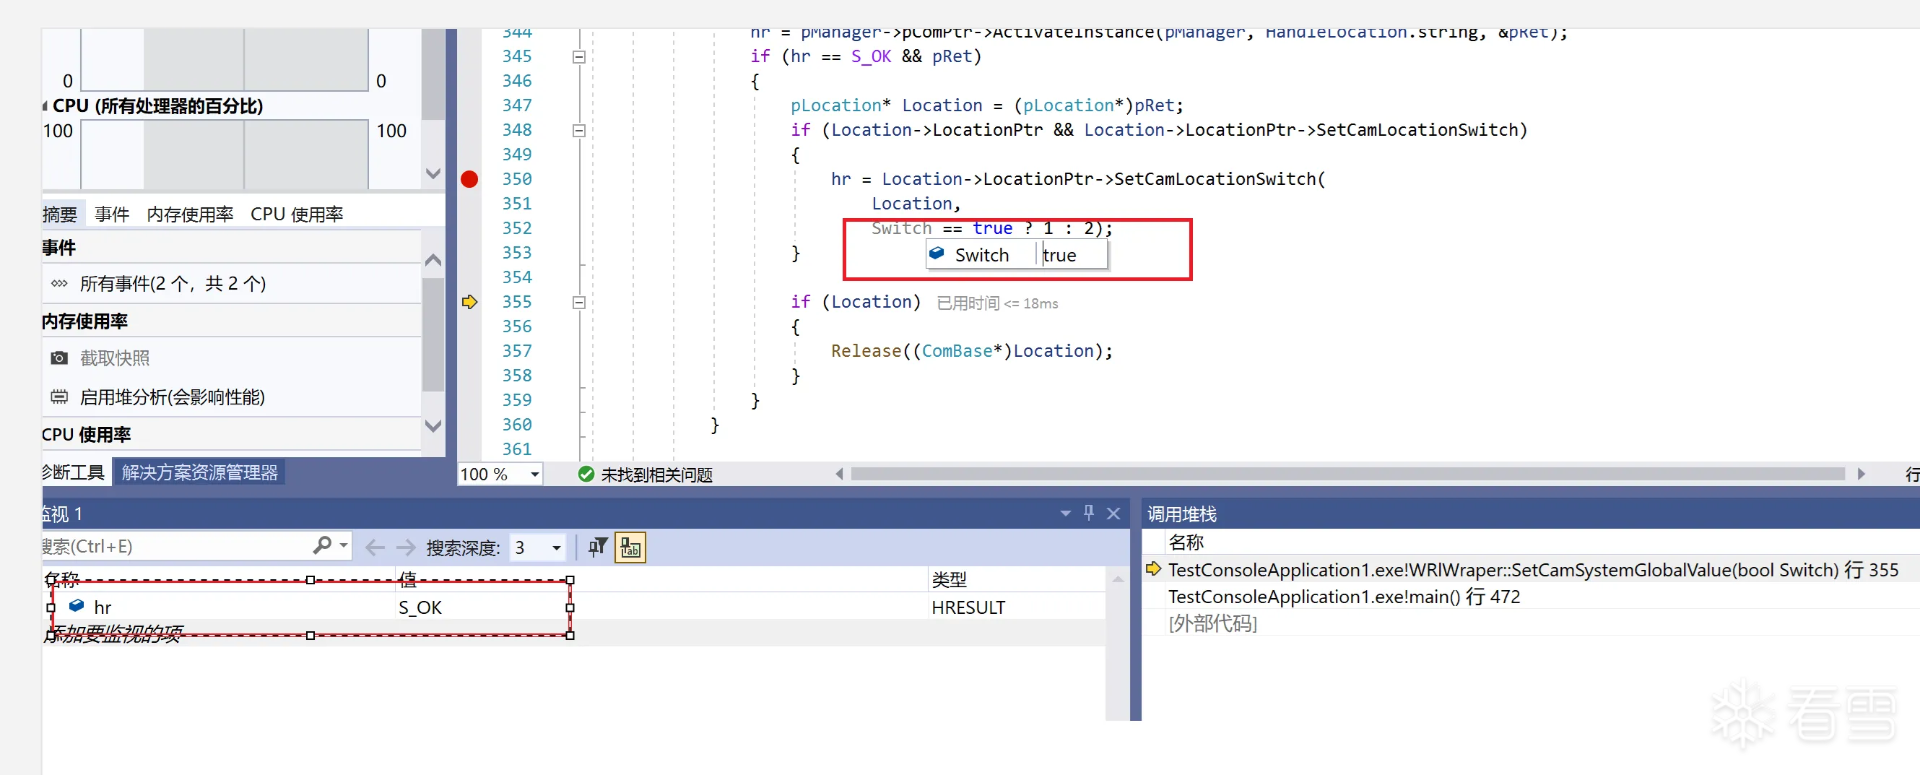The height and width of the screenshot is (775, 1920).
Task: Click the CPU (所有处理器的百分比) graph header
Action: [x=158, y=106]
